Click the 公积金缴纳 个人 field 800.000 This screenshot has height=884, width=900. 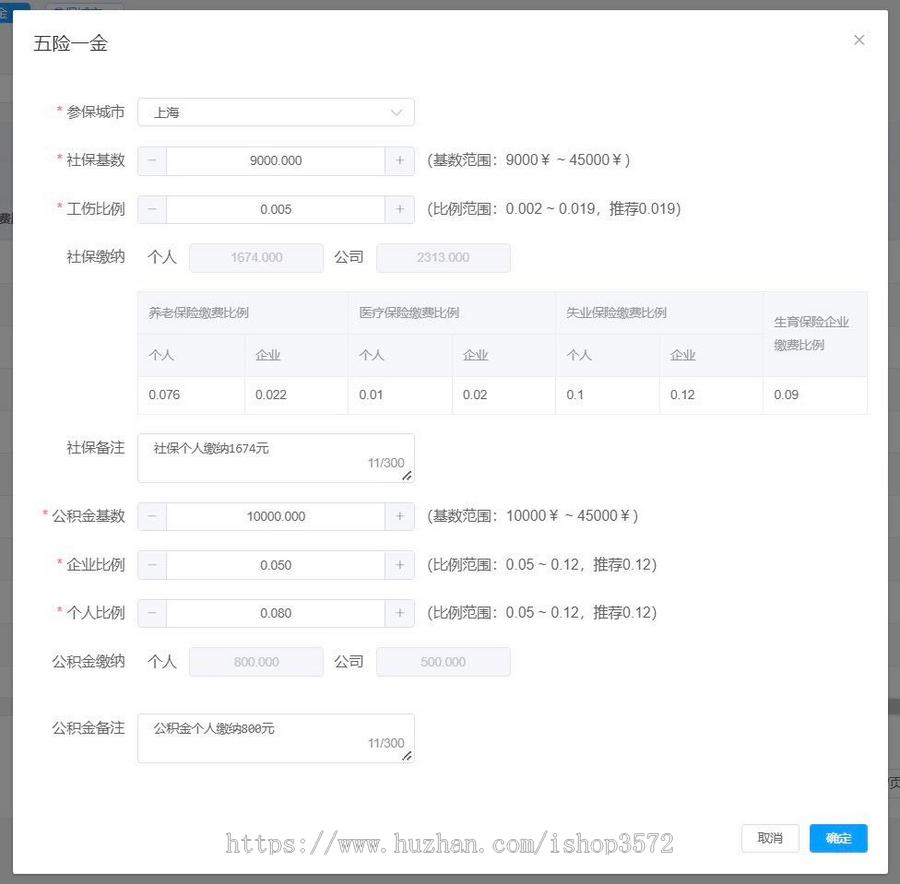(x=256, y=662)
